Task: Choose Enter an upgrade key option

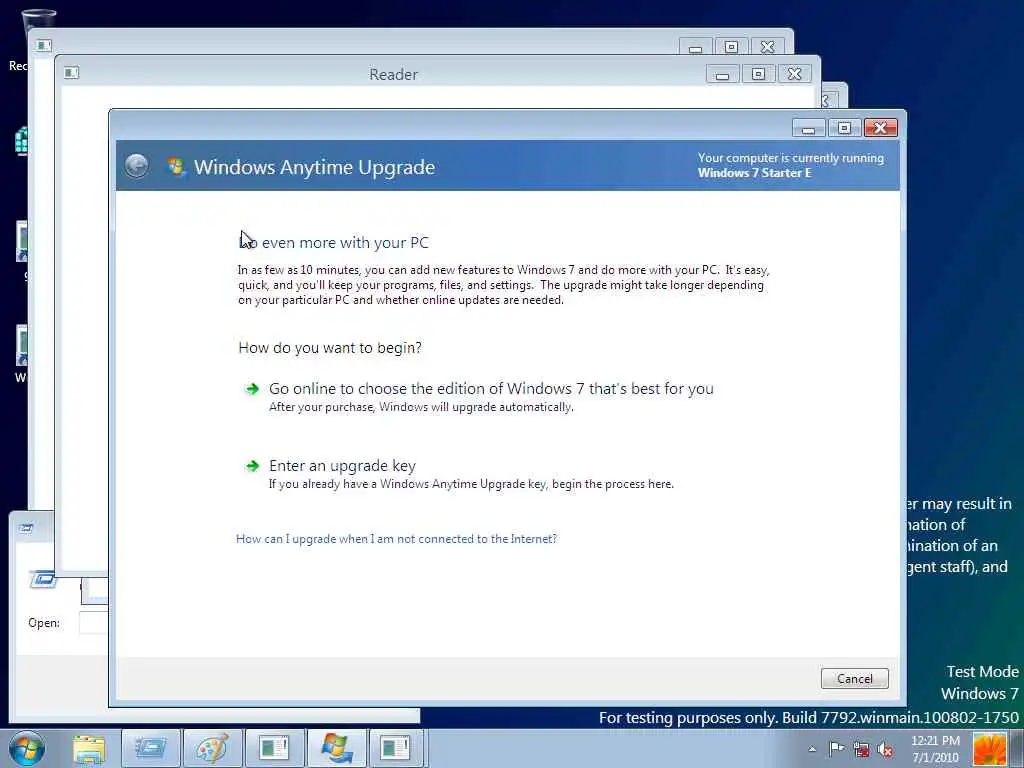Action: click(x=342, y=466)
